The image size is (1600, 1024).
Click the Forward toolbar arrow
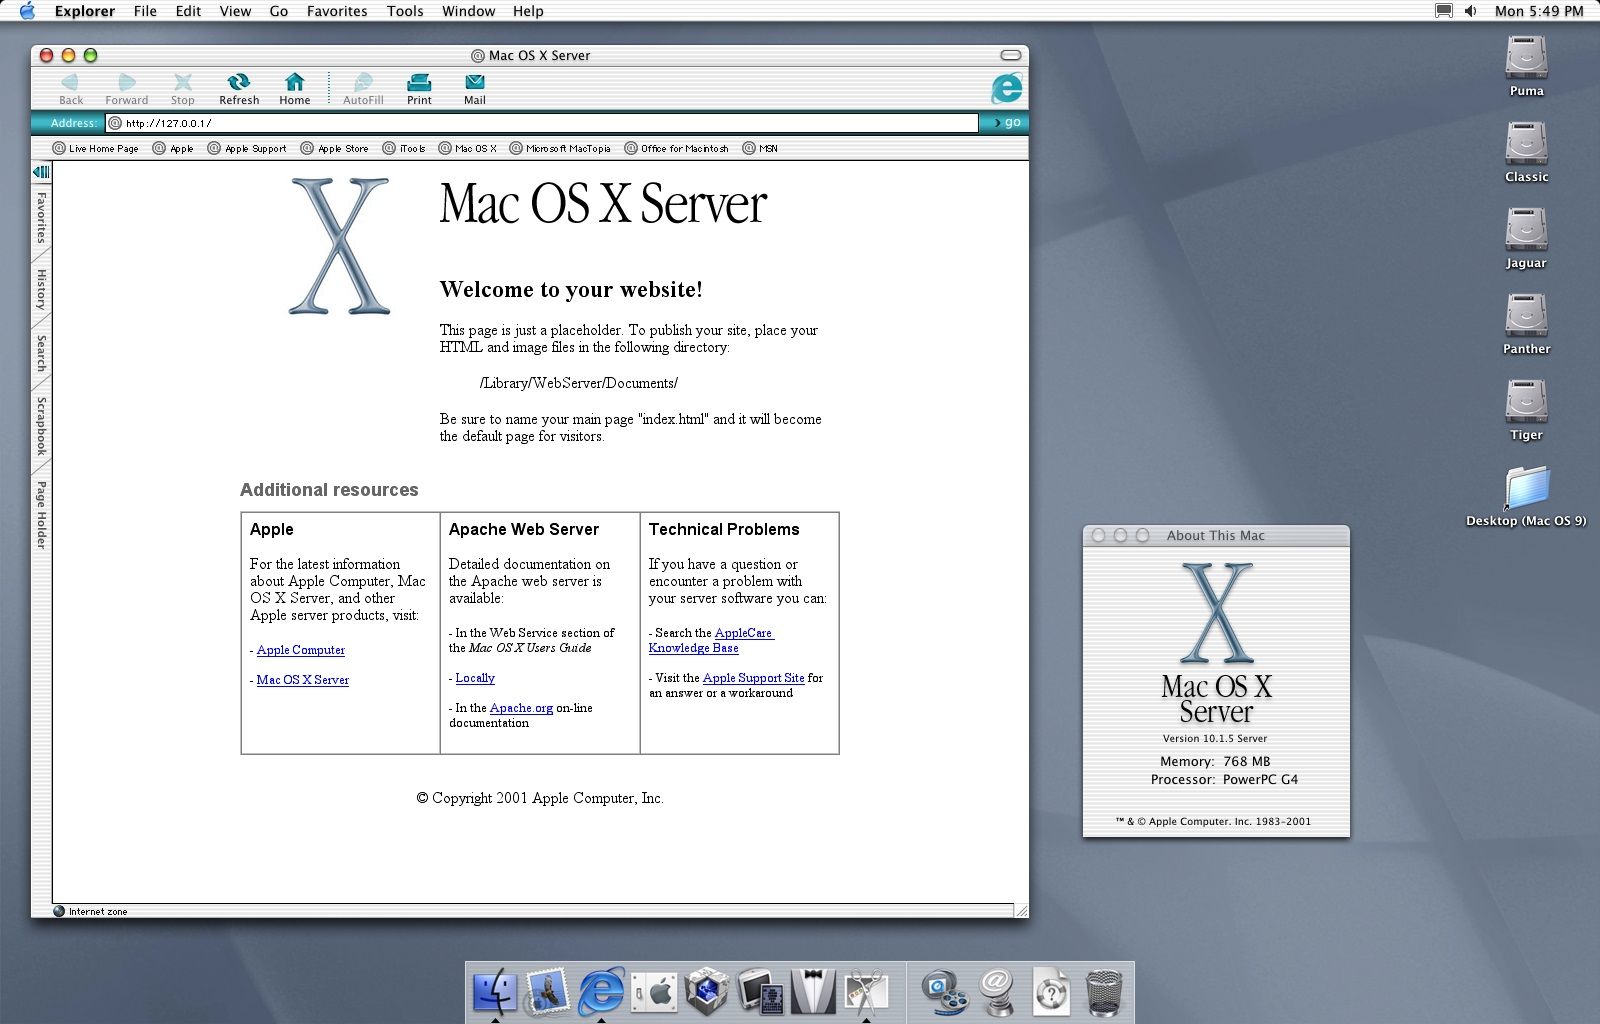coord(126,88)
